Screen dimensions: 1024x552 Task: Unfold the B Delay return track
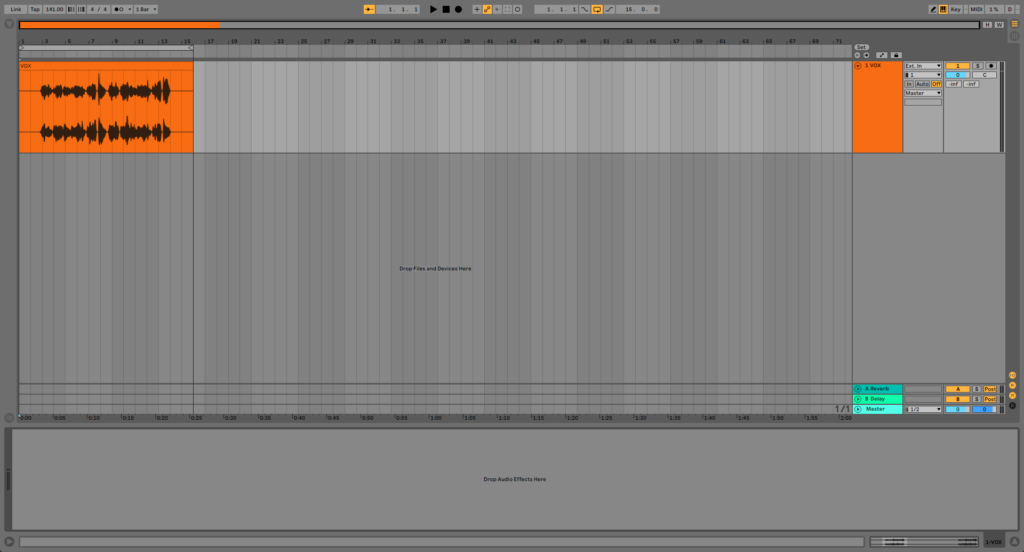[x=858, y=399]
